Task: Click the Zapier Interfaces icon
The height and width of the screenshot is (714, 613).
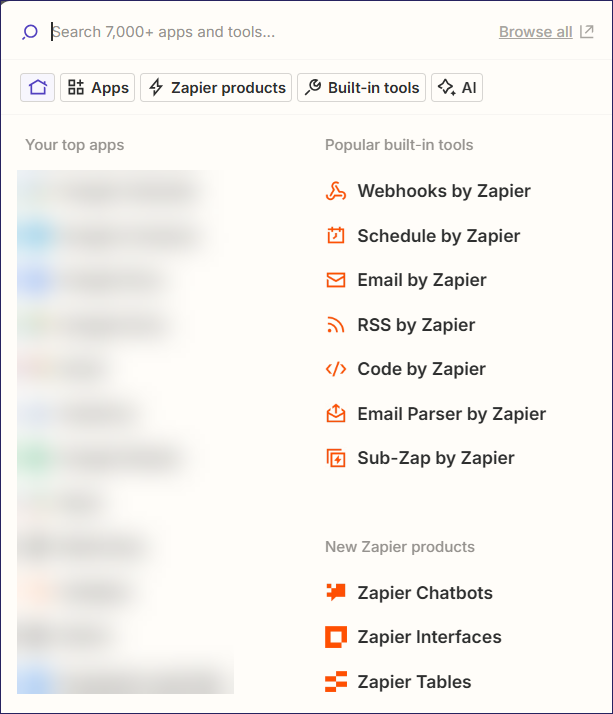Action: coord(336,637)
